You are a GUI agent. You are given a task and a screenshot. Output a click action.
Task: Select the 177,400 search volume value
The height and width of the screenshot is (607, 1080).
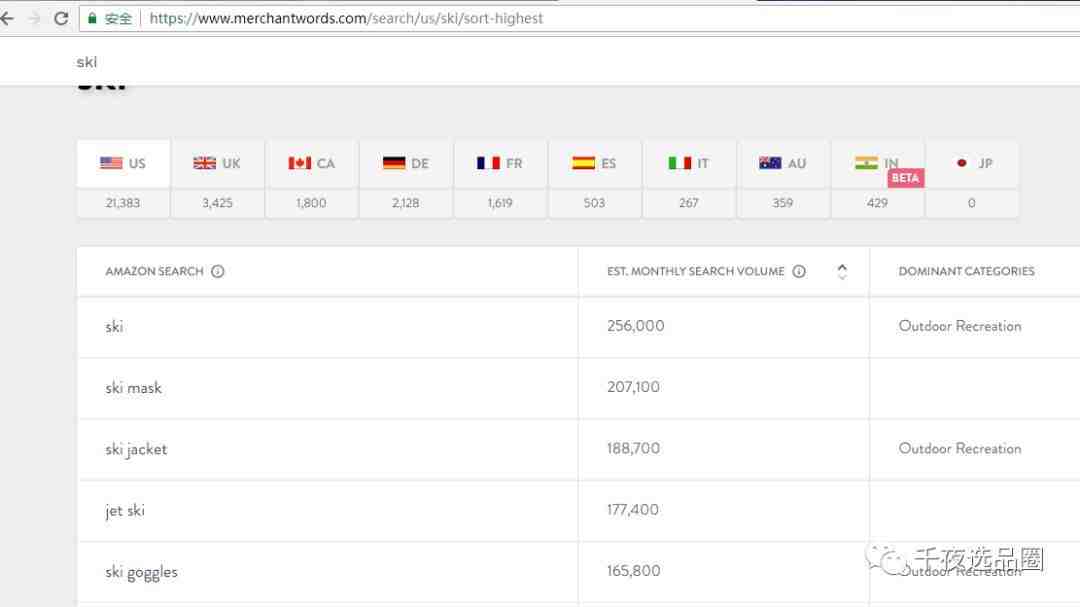[x=632, y=510]
